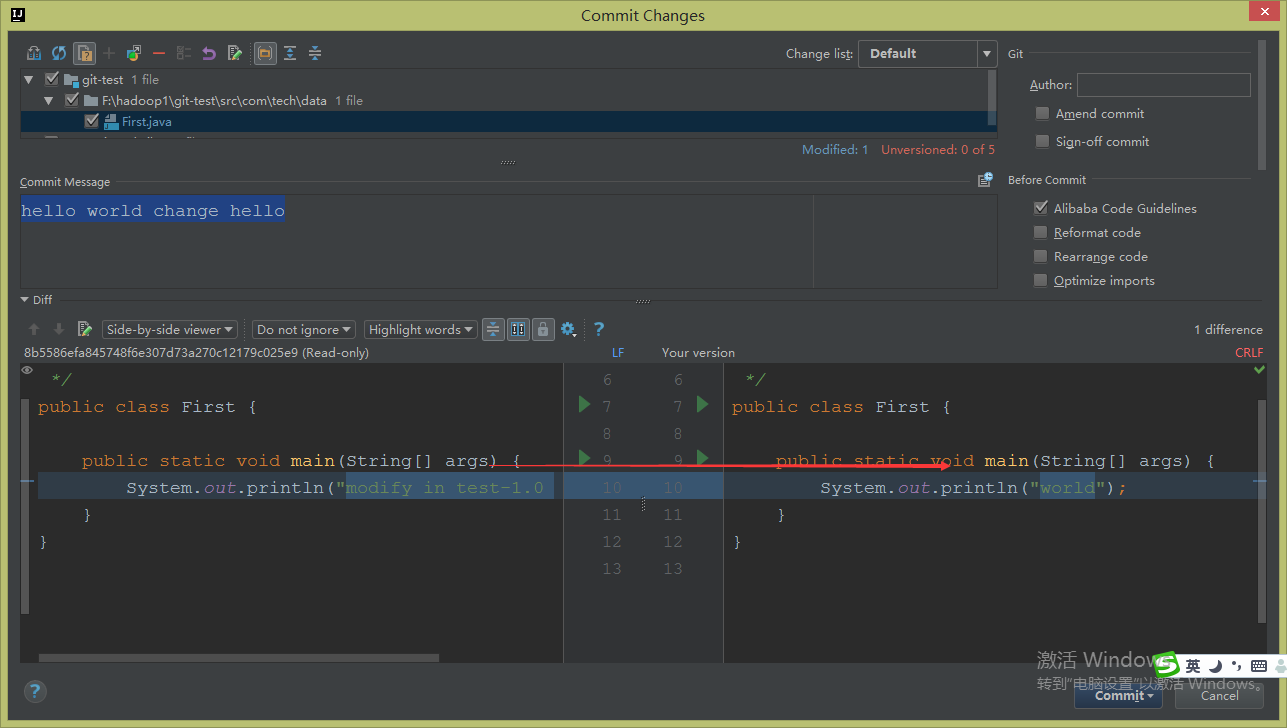Click the red Delete icon
Image resolution: width=1287 pixels, height=728 pixels.
[159, 53]
